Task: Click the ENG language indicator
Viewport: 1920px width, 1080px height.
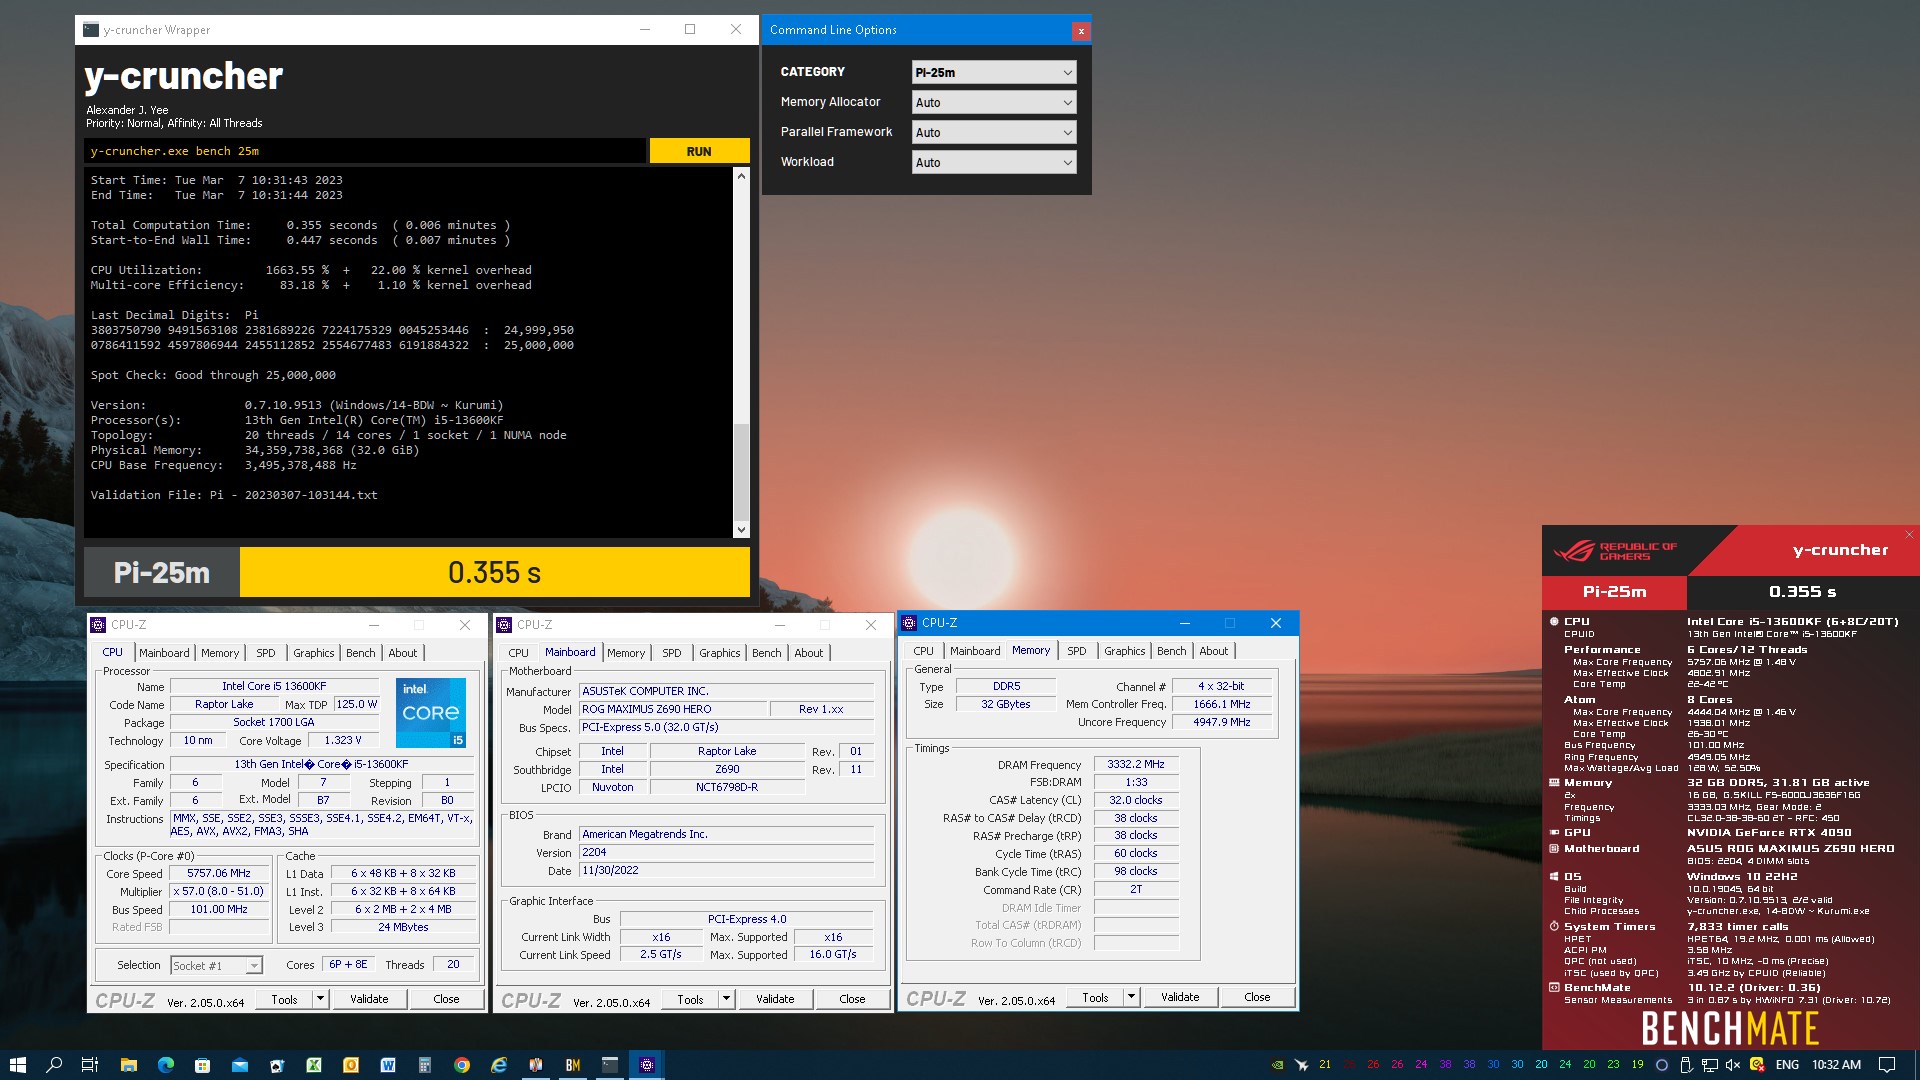Action: [x=1787, y=1065]
